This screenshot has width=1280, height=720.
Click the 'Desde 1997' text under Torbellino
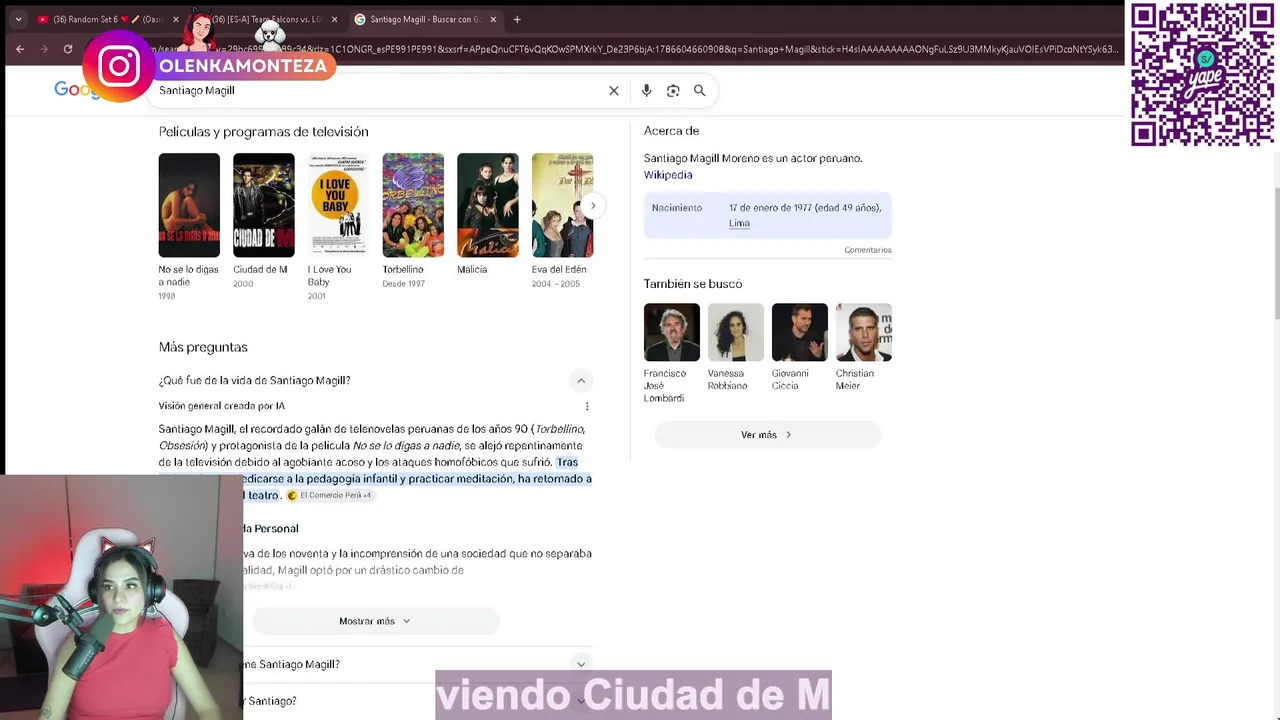pos(403,284)
